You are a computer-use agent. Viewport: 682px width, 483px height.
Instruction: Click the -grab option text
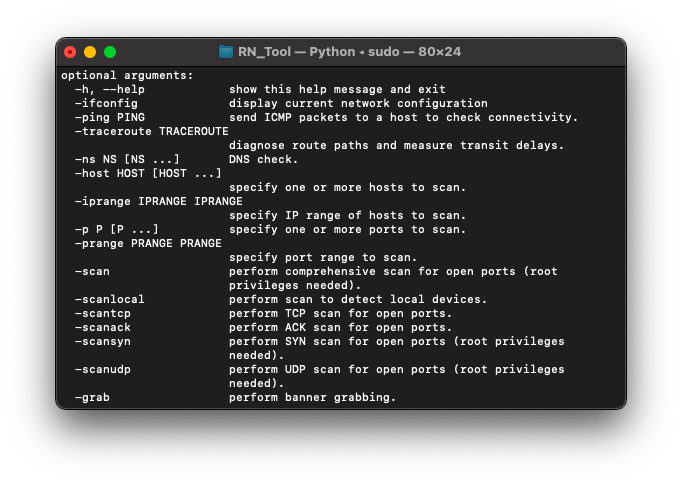pos(92,397)
